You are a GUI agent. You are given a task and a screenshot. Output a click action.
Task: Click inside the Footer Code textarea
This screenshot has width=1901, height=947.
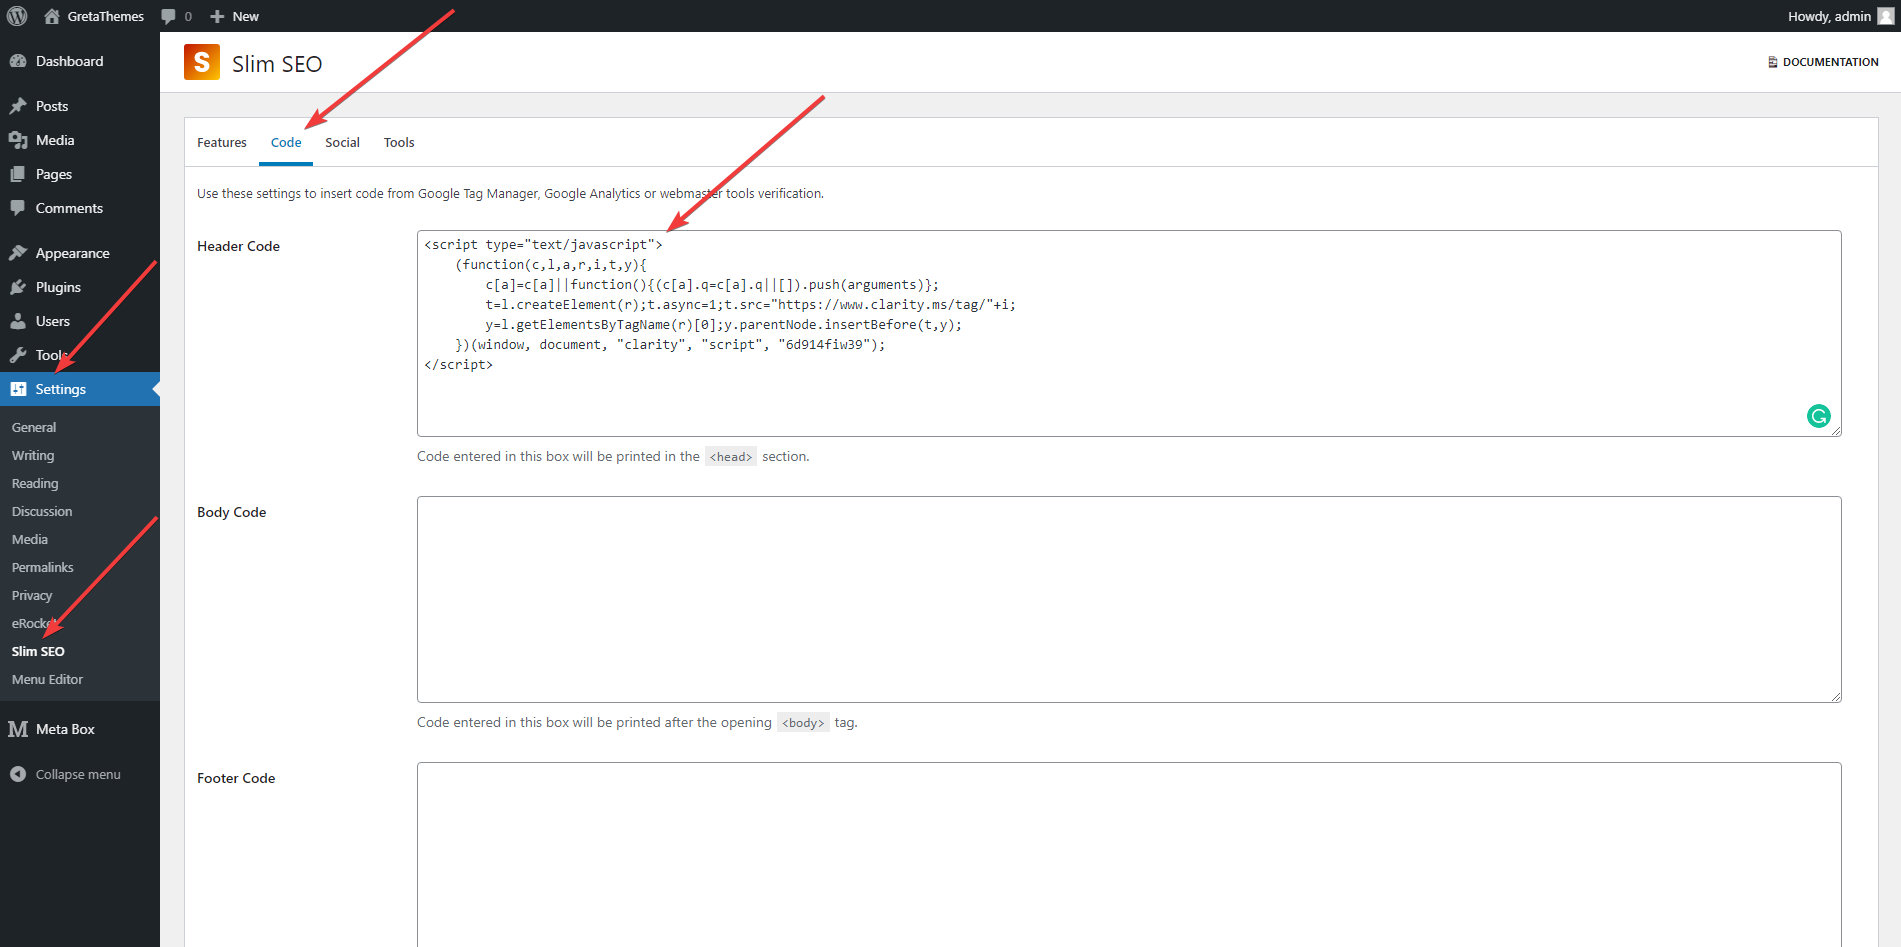pos(1129,854)
